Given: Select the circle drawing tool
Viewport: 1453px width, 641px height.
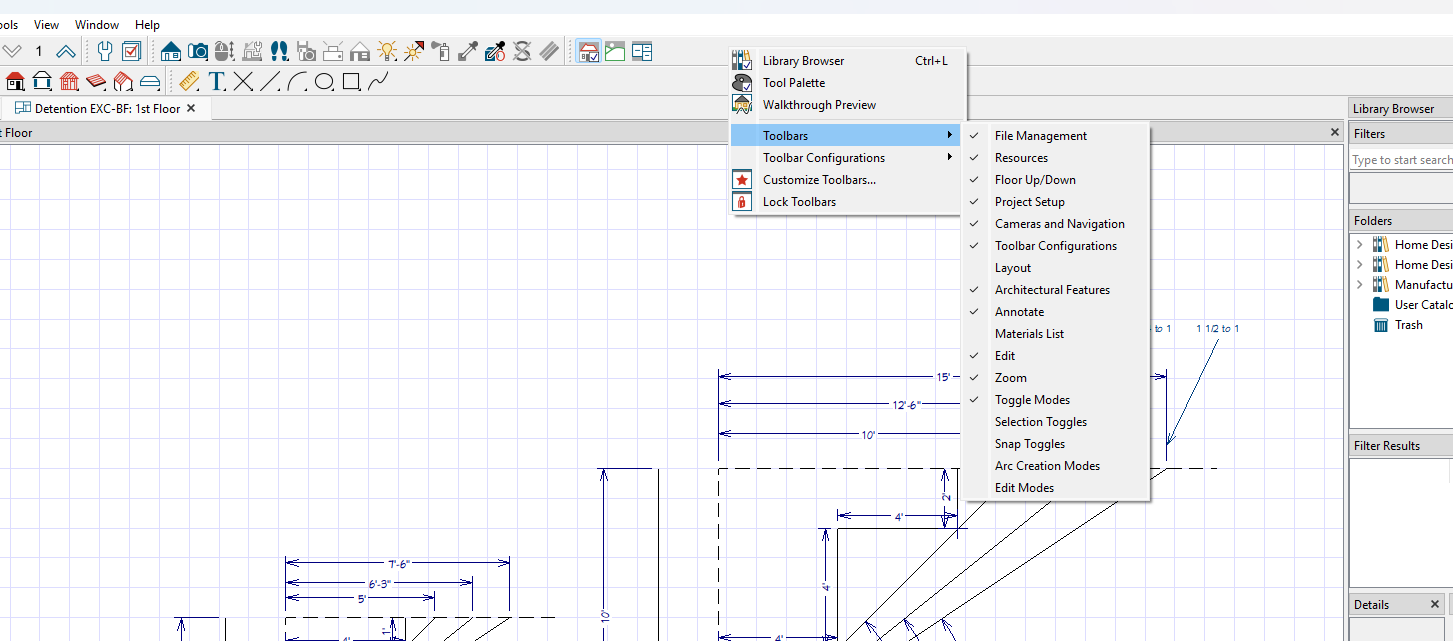Looking at the screenshot, I should [324, 82].
